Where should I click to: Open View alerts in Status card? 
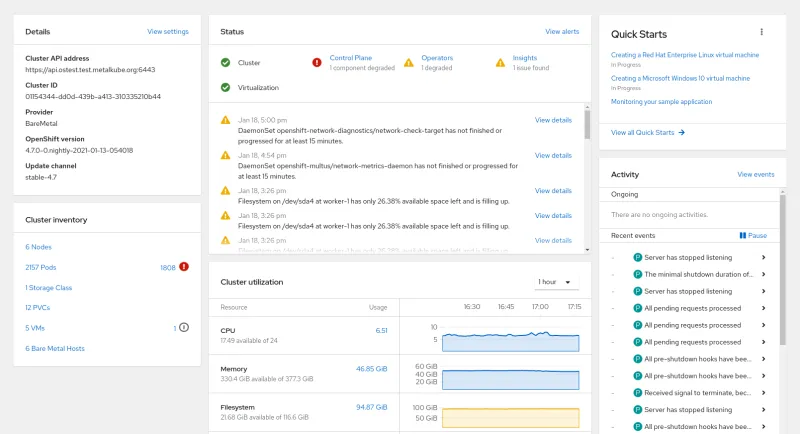561,32
